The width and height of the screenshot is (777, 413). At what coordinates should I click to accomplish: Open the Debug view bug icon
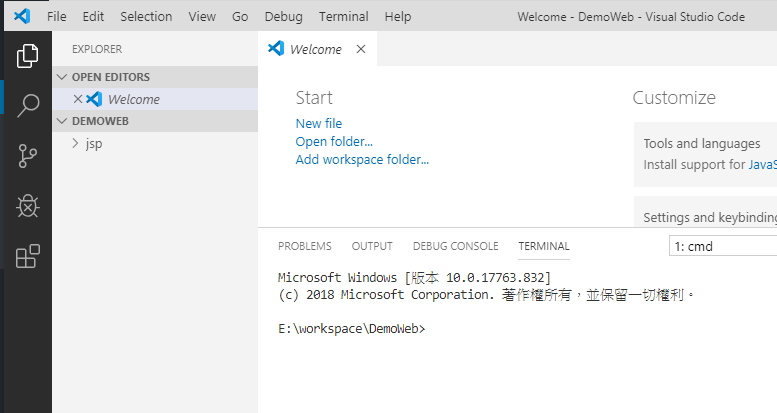coord(27,206)
